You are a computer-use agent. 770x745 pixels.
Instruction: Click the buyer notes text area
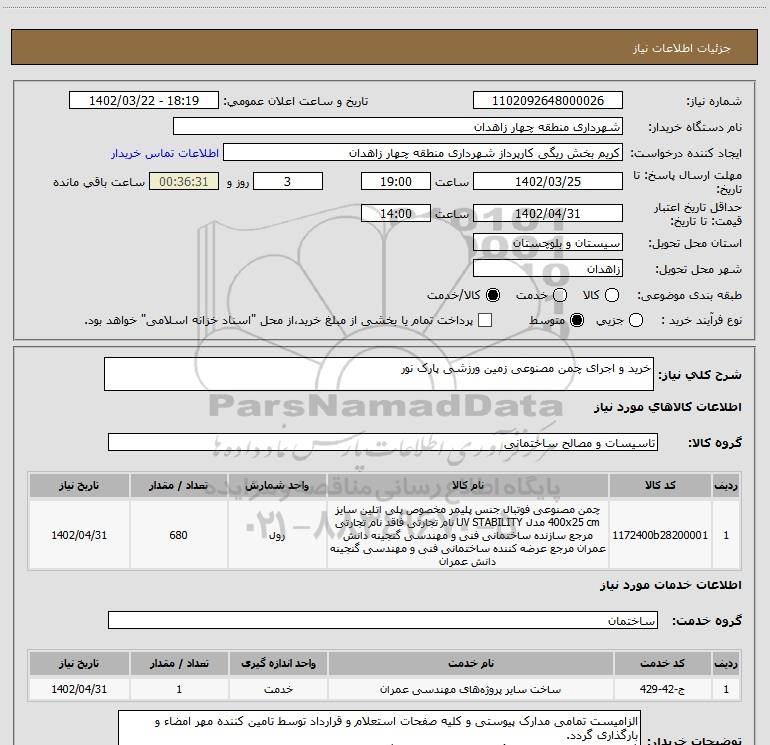tap(380, 728)
